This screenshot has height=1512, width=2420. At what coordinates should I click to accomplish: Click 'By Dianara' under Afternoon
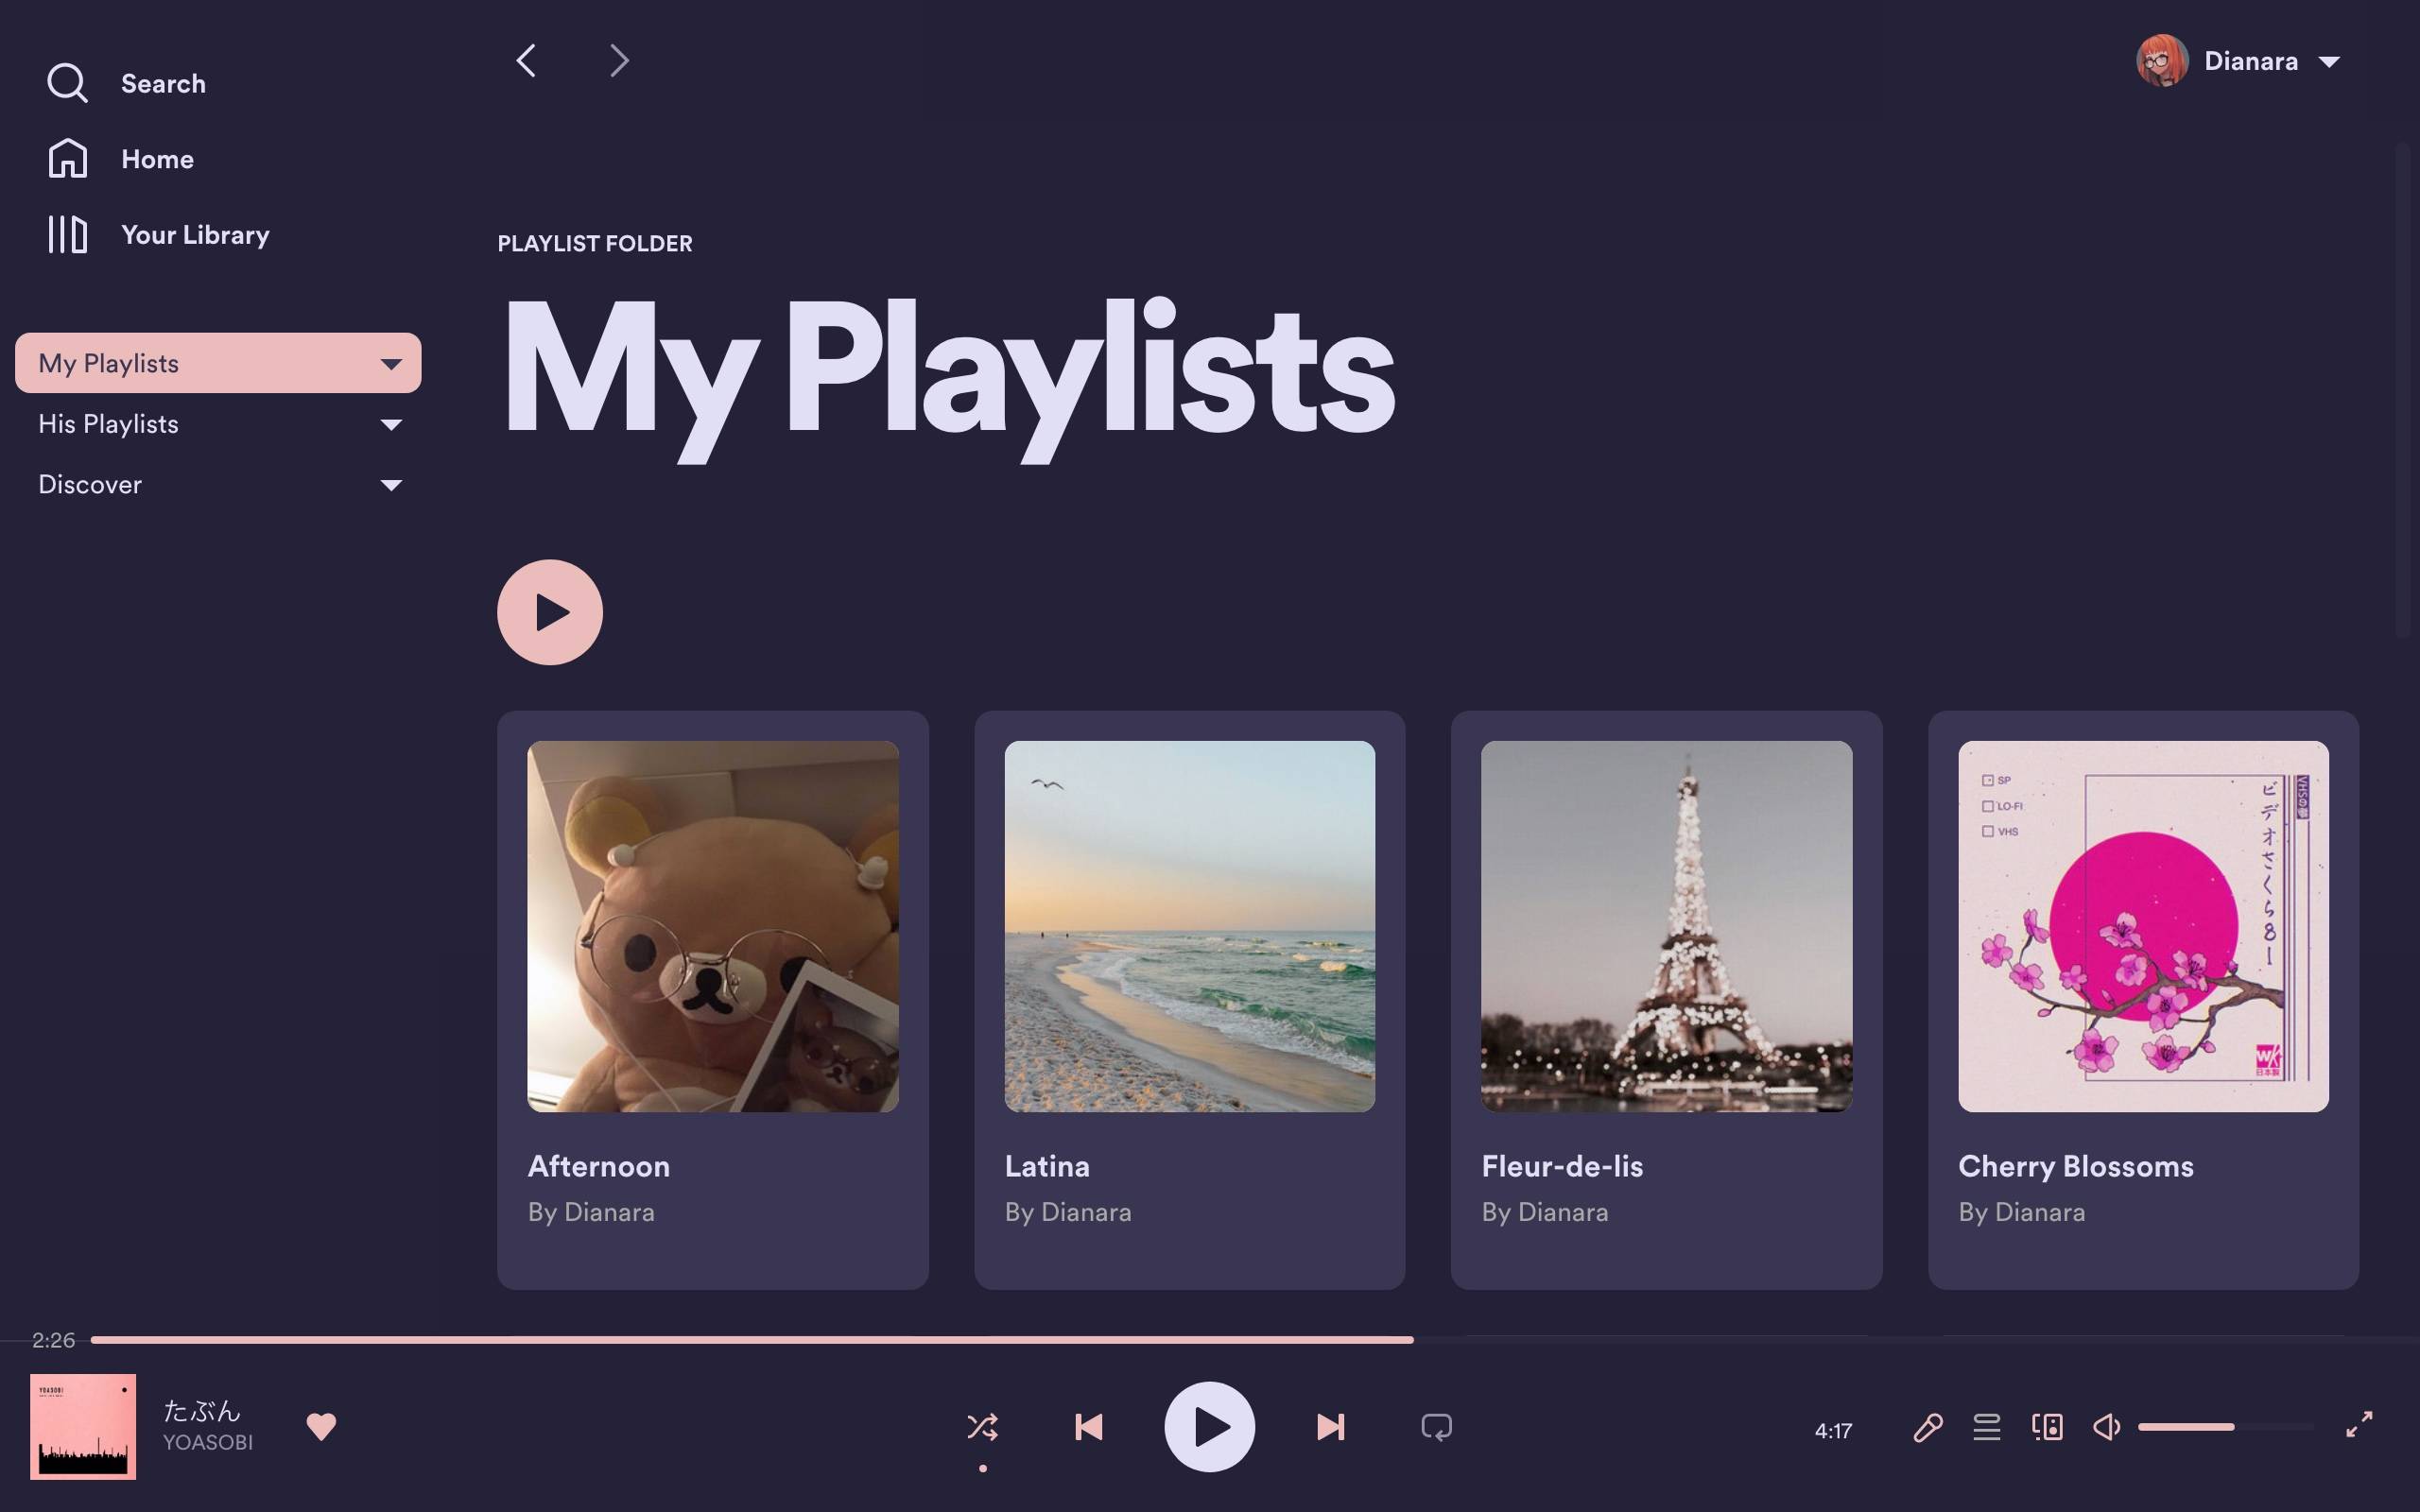[x=591, y=1212]
